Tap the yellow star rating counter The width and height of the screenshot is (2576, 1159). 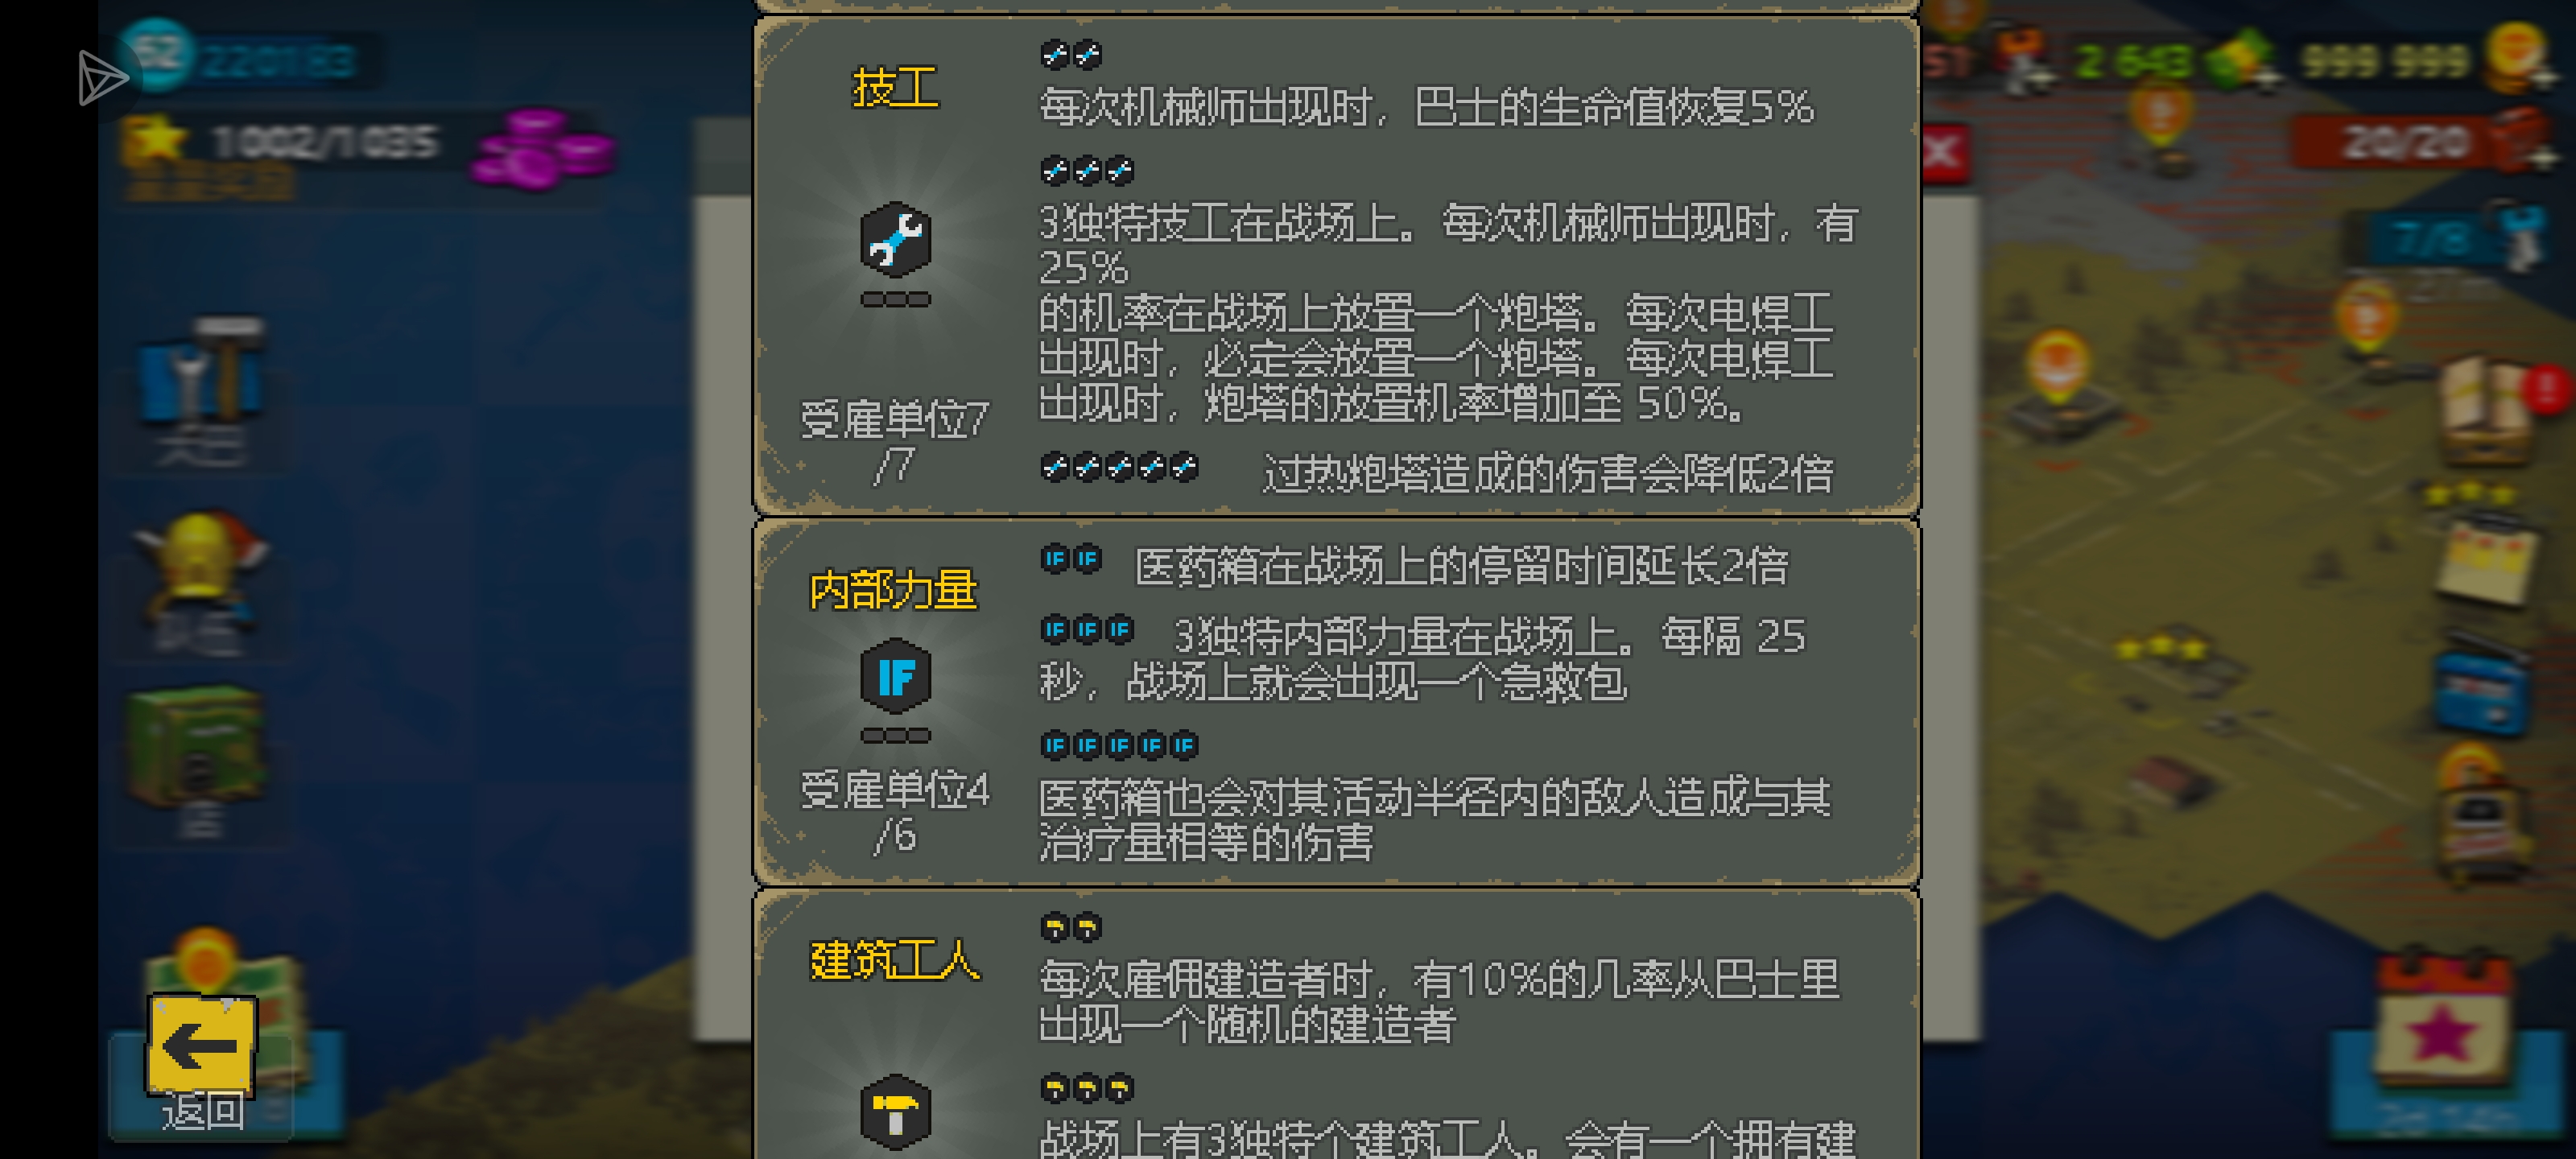(x=280, y=142)
